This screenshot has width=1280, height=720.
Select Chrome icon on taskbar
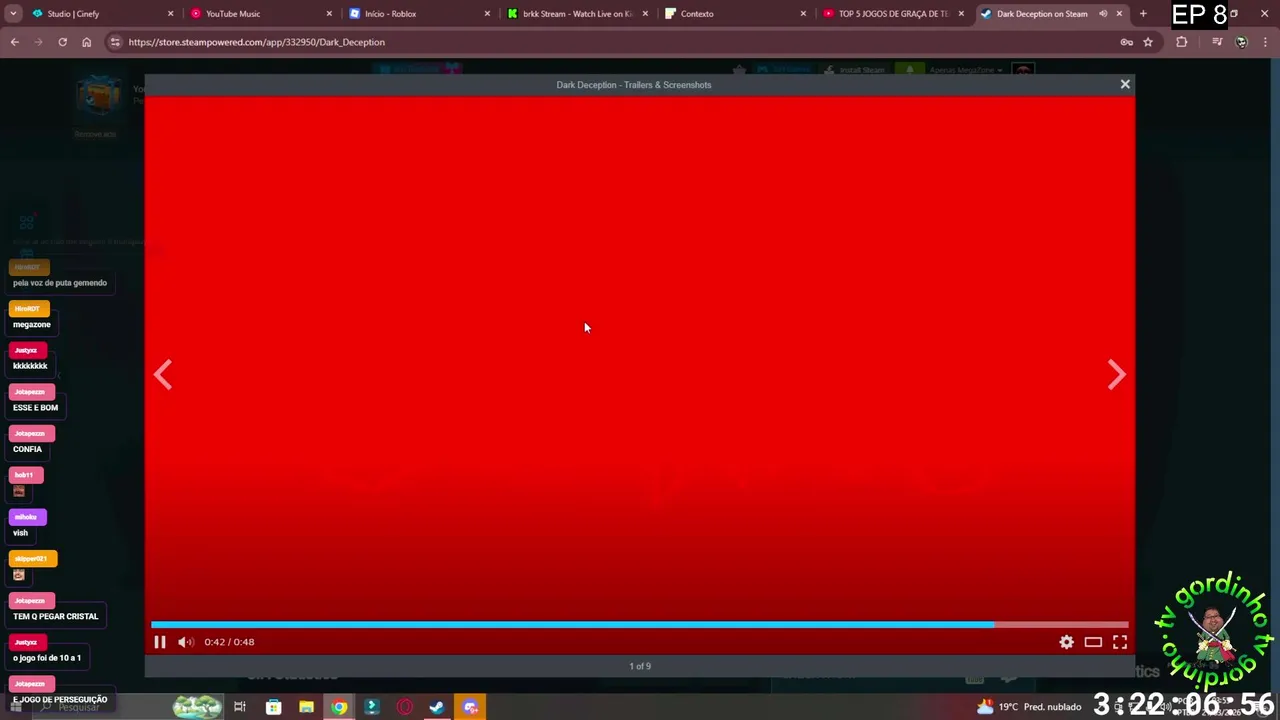pyautogui.click(x=339, y=707)
